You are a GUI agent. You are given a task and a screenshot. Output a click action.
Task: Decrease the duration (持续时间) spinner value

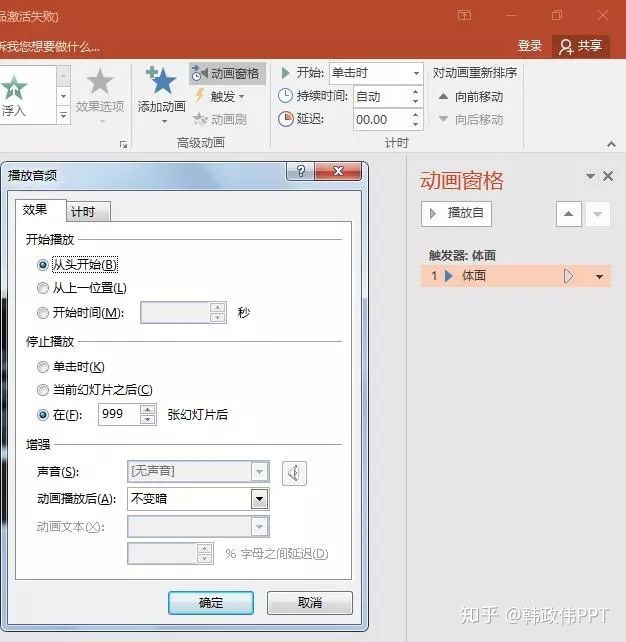click(416, 102)
